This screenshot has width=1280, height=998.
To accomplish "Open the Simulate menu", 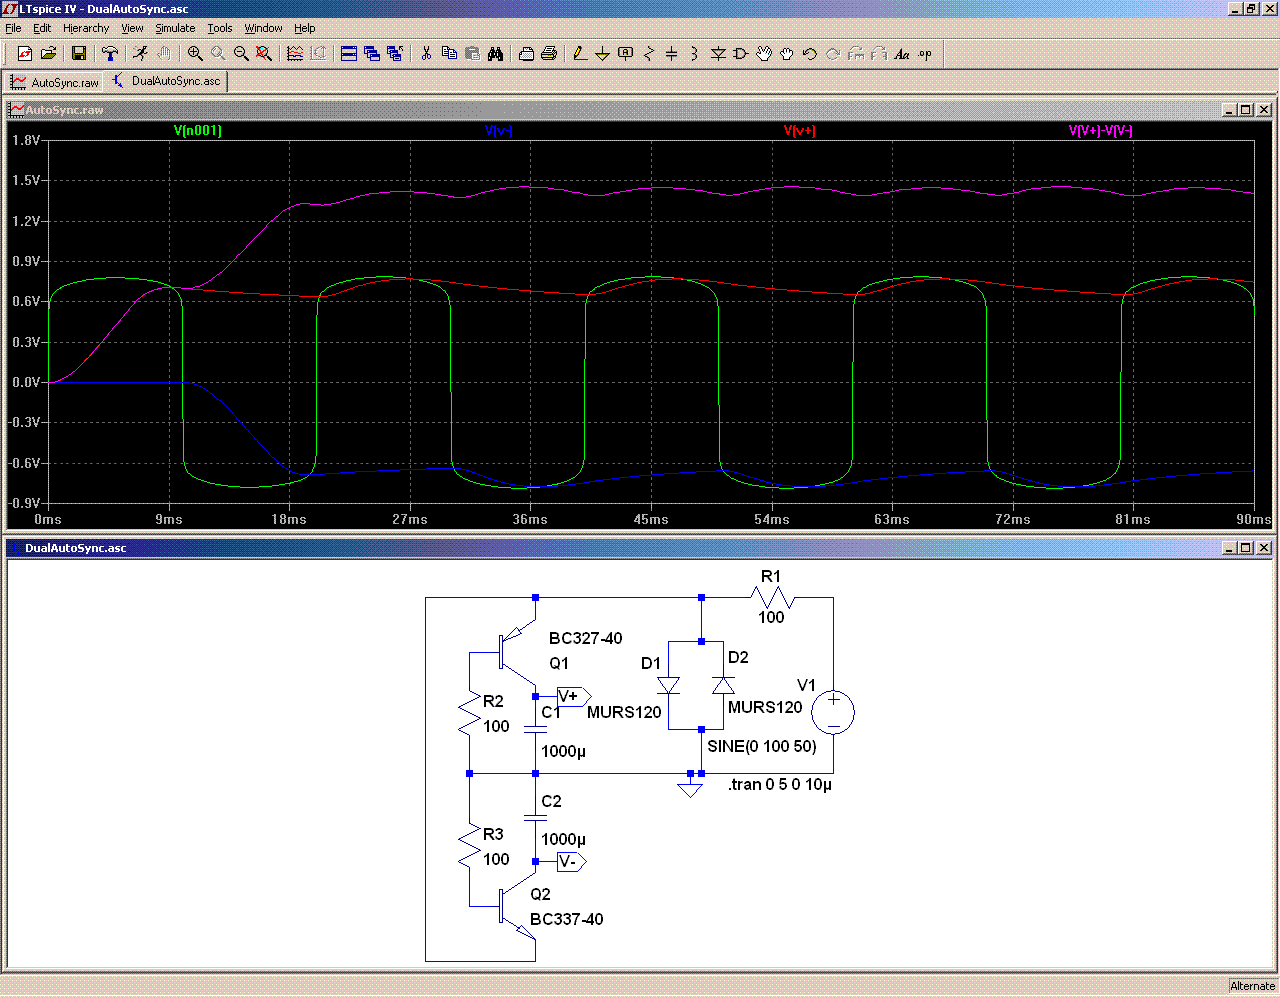I will tap(175, 28).
